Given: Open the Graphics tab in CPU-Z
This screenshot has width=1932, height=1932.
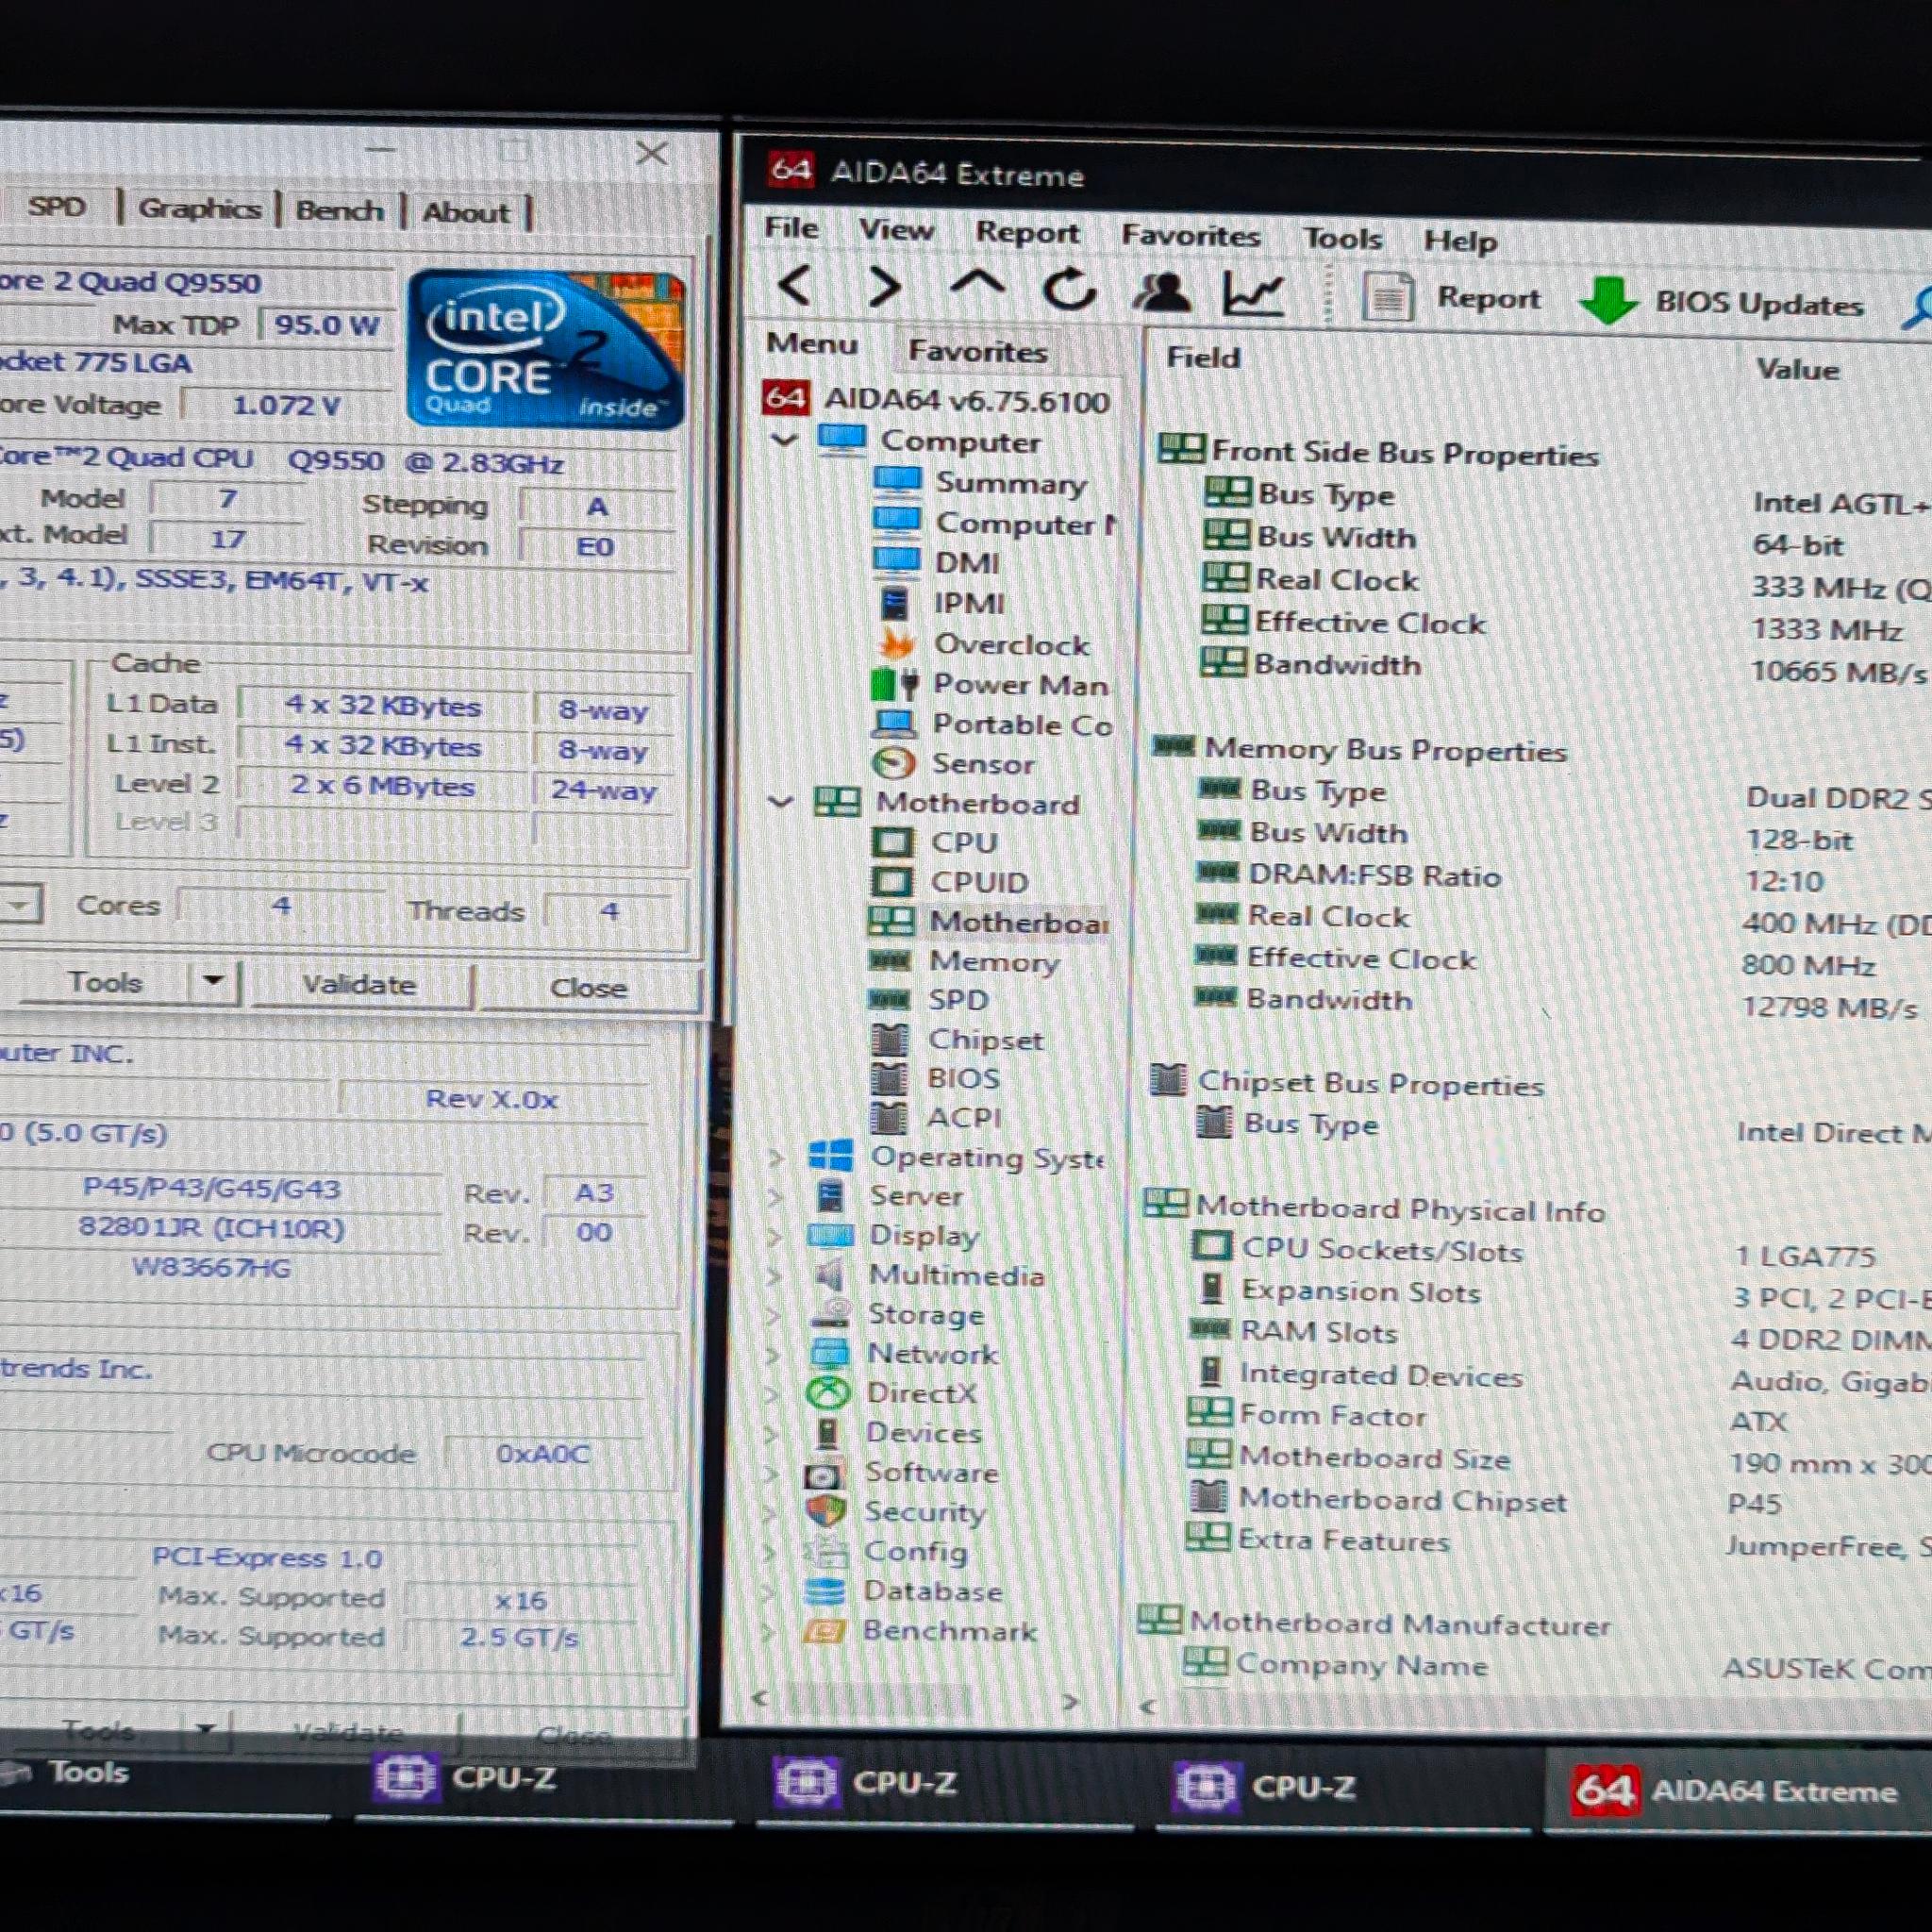Looking at the screenshot, I should pyautogui.click(x=199, y=209).
